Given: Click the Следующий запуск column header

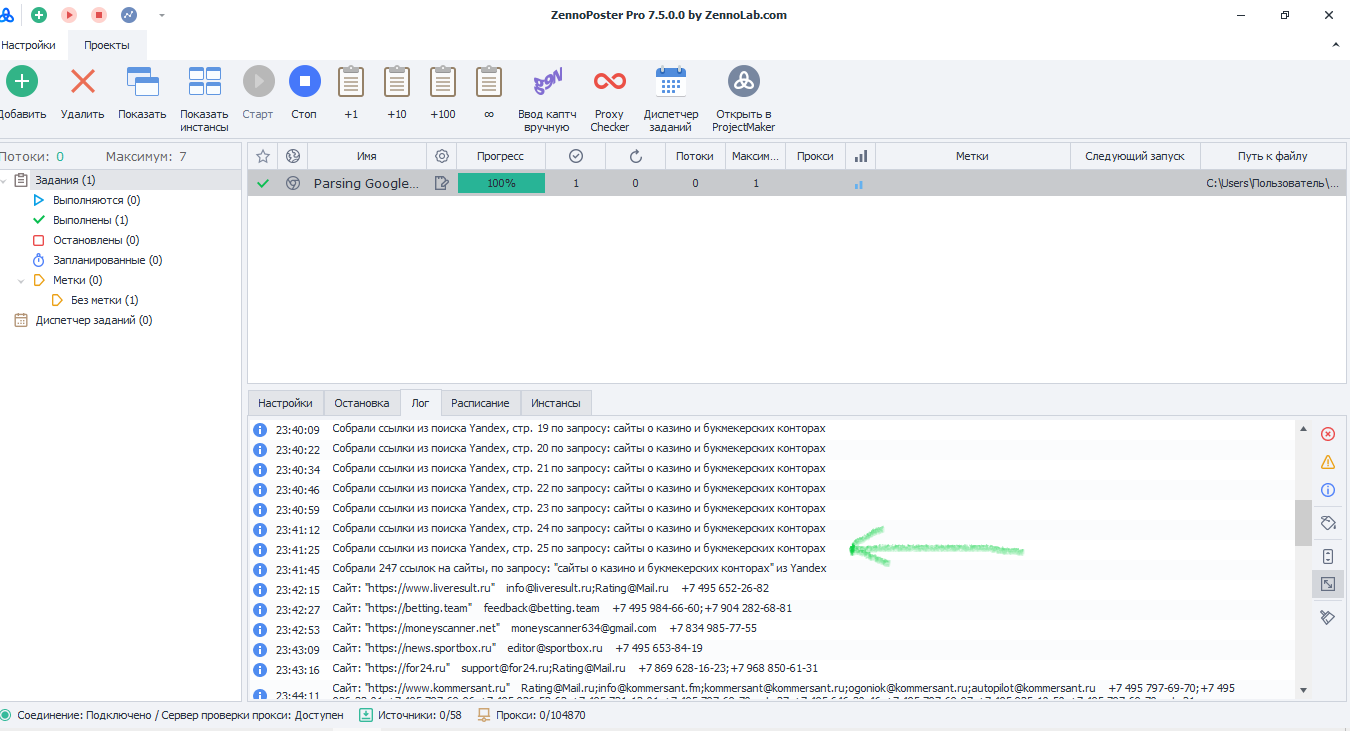Looking at the screenshot, I should click(1135, 156).
